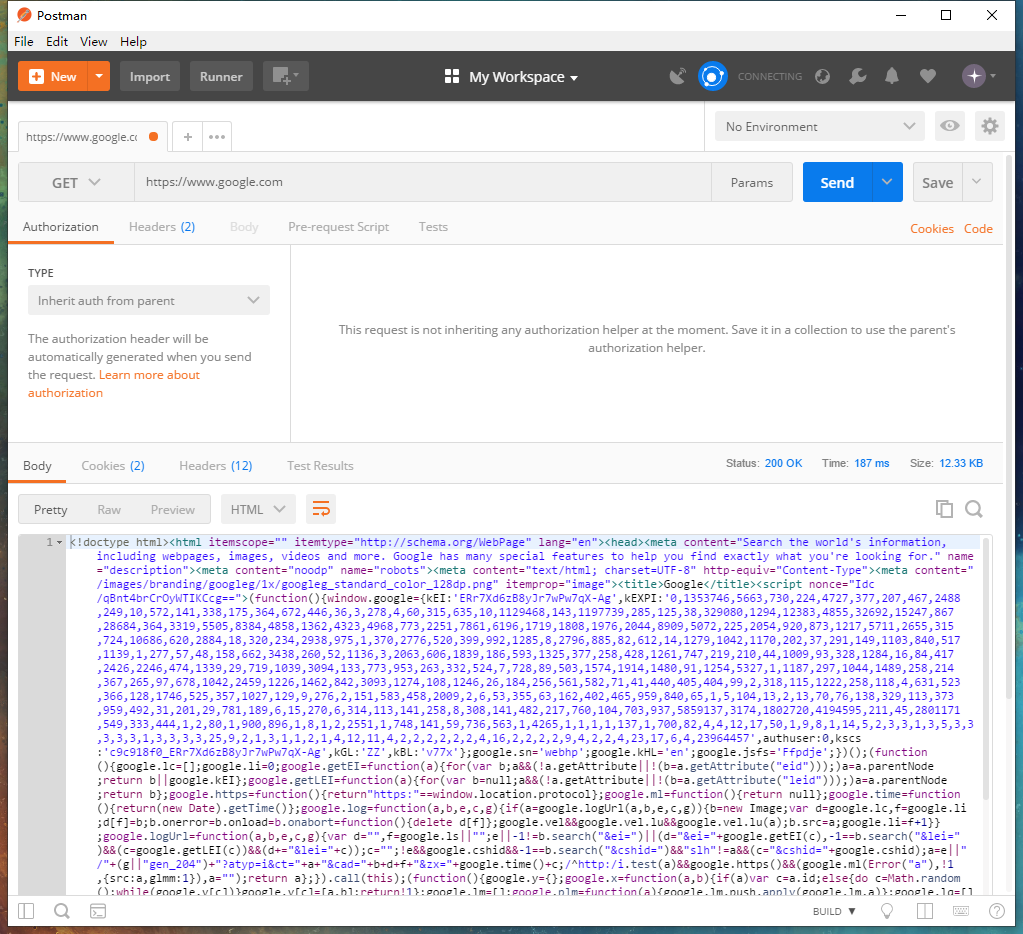The width and height of the screenshot is (1023, 934).
Task: Open the Test Results tab
Action: coord(320,466)
